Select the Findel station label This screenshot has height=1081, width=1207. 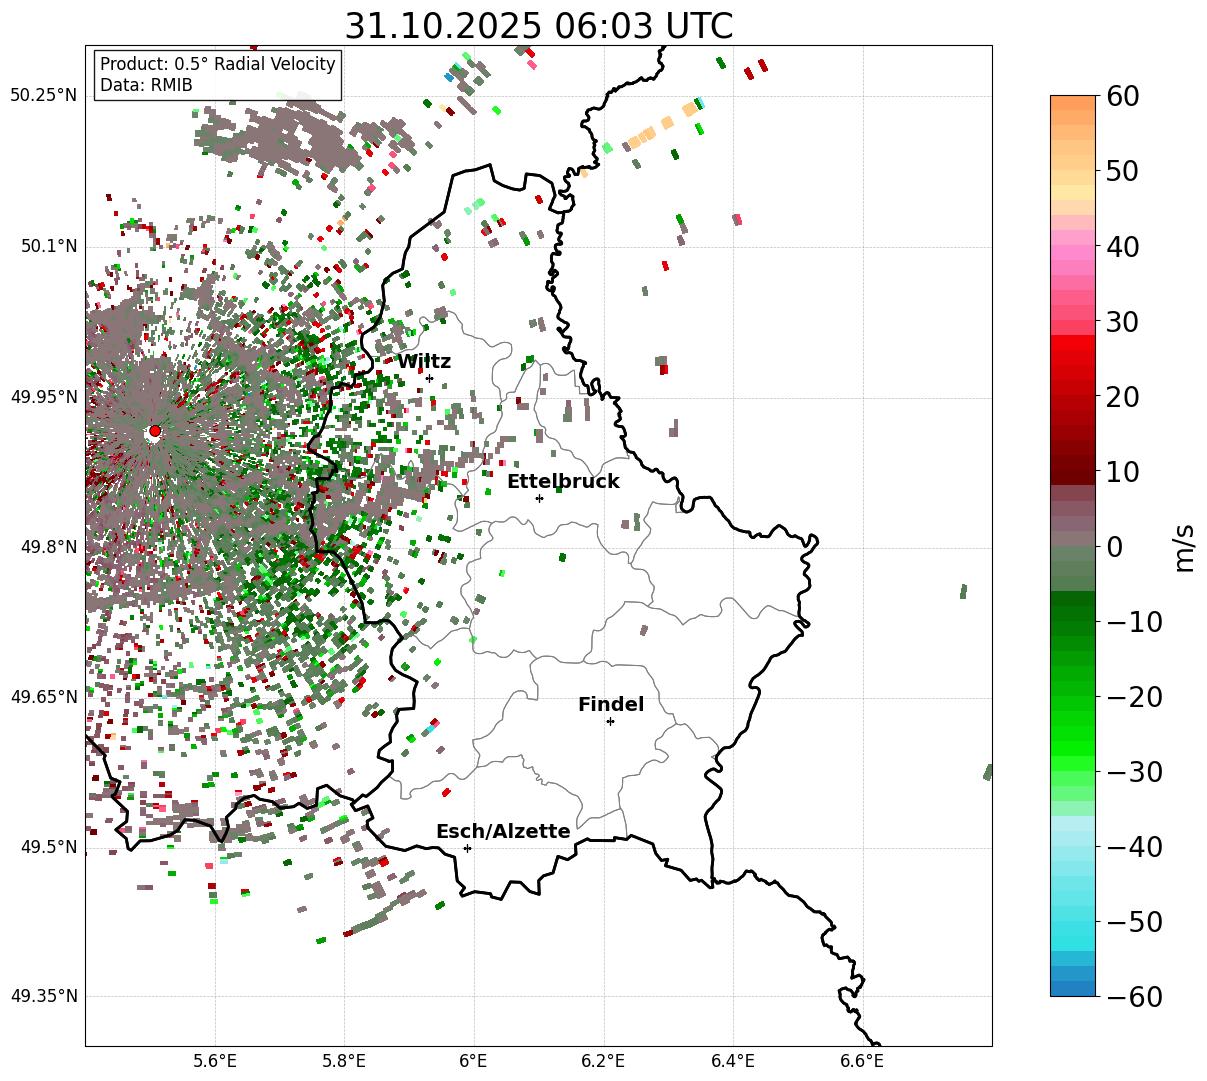point(611,705)
